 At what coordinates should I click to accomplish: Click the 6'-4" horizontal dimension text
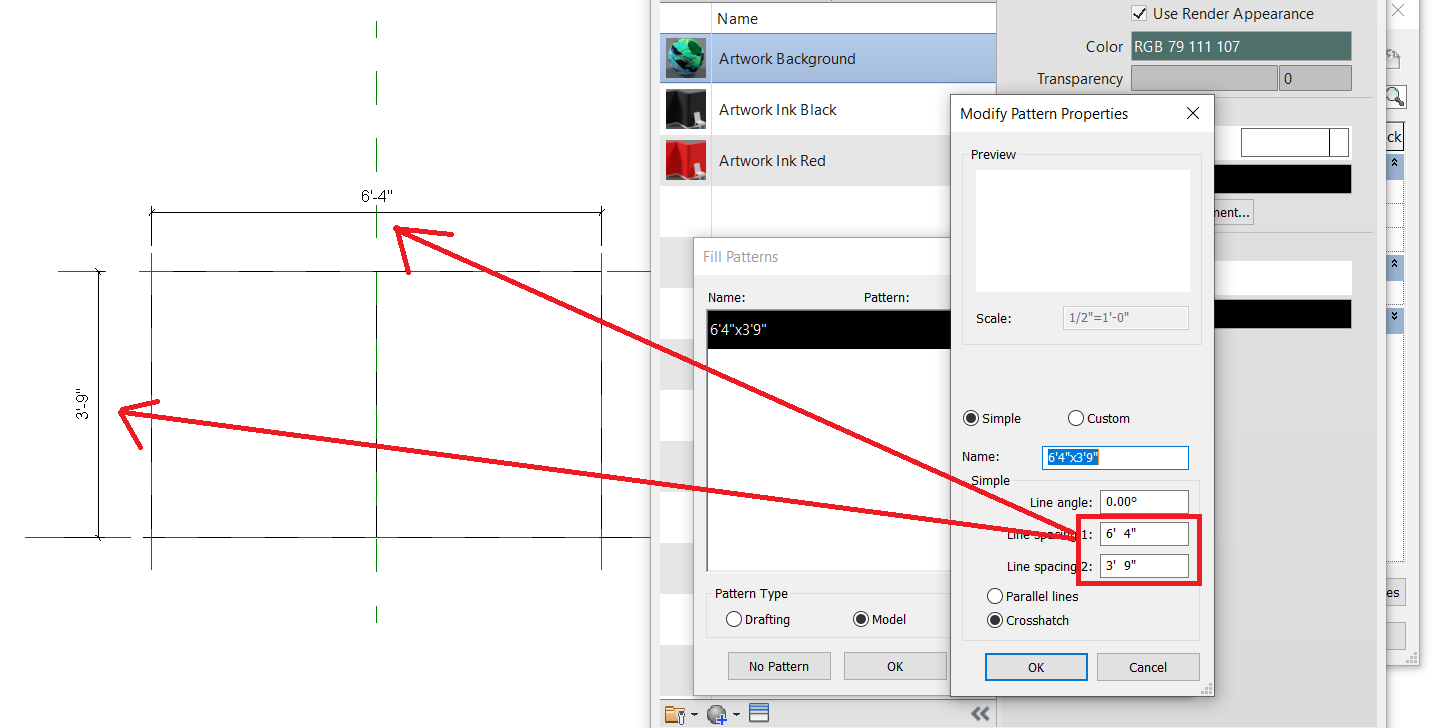(x=377, y=196)
